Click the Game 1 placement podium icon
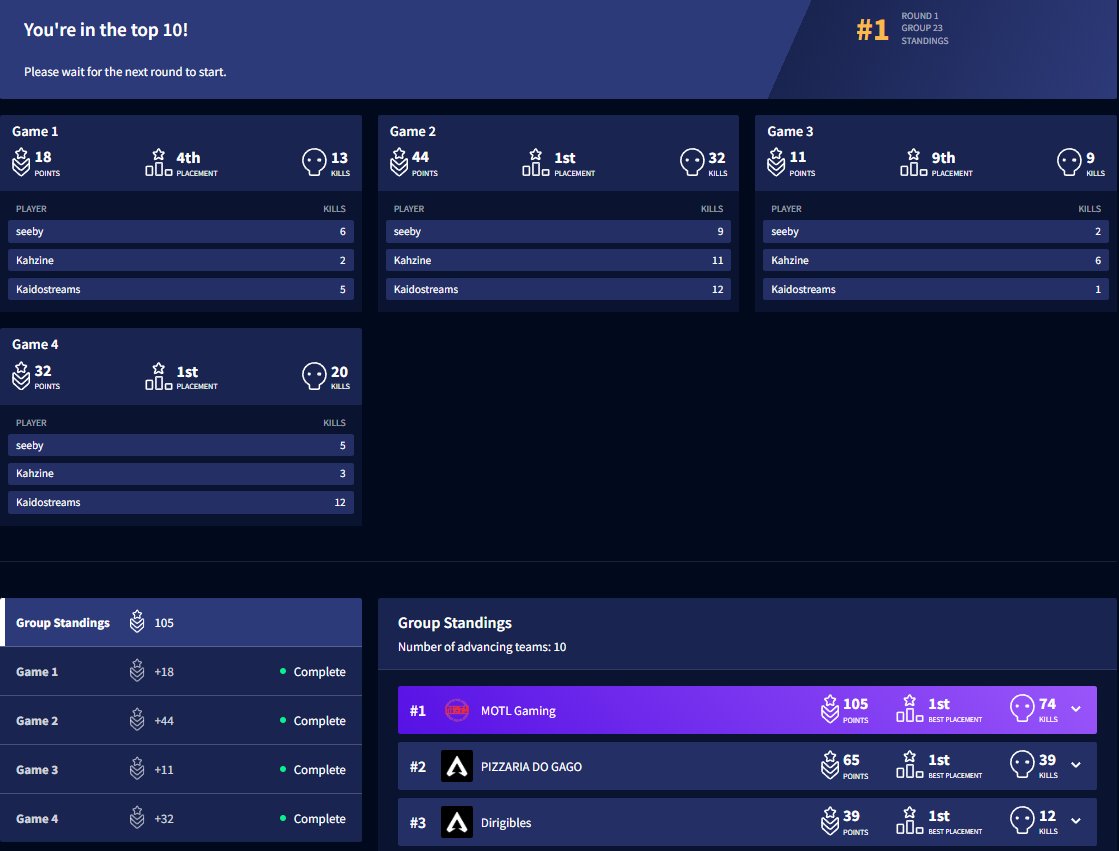 click(158, 162)
